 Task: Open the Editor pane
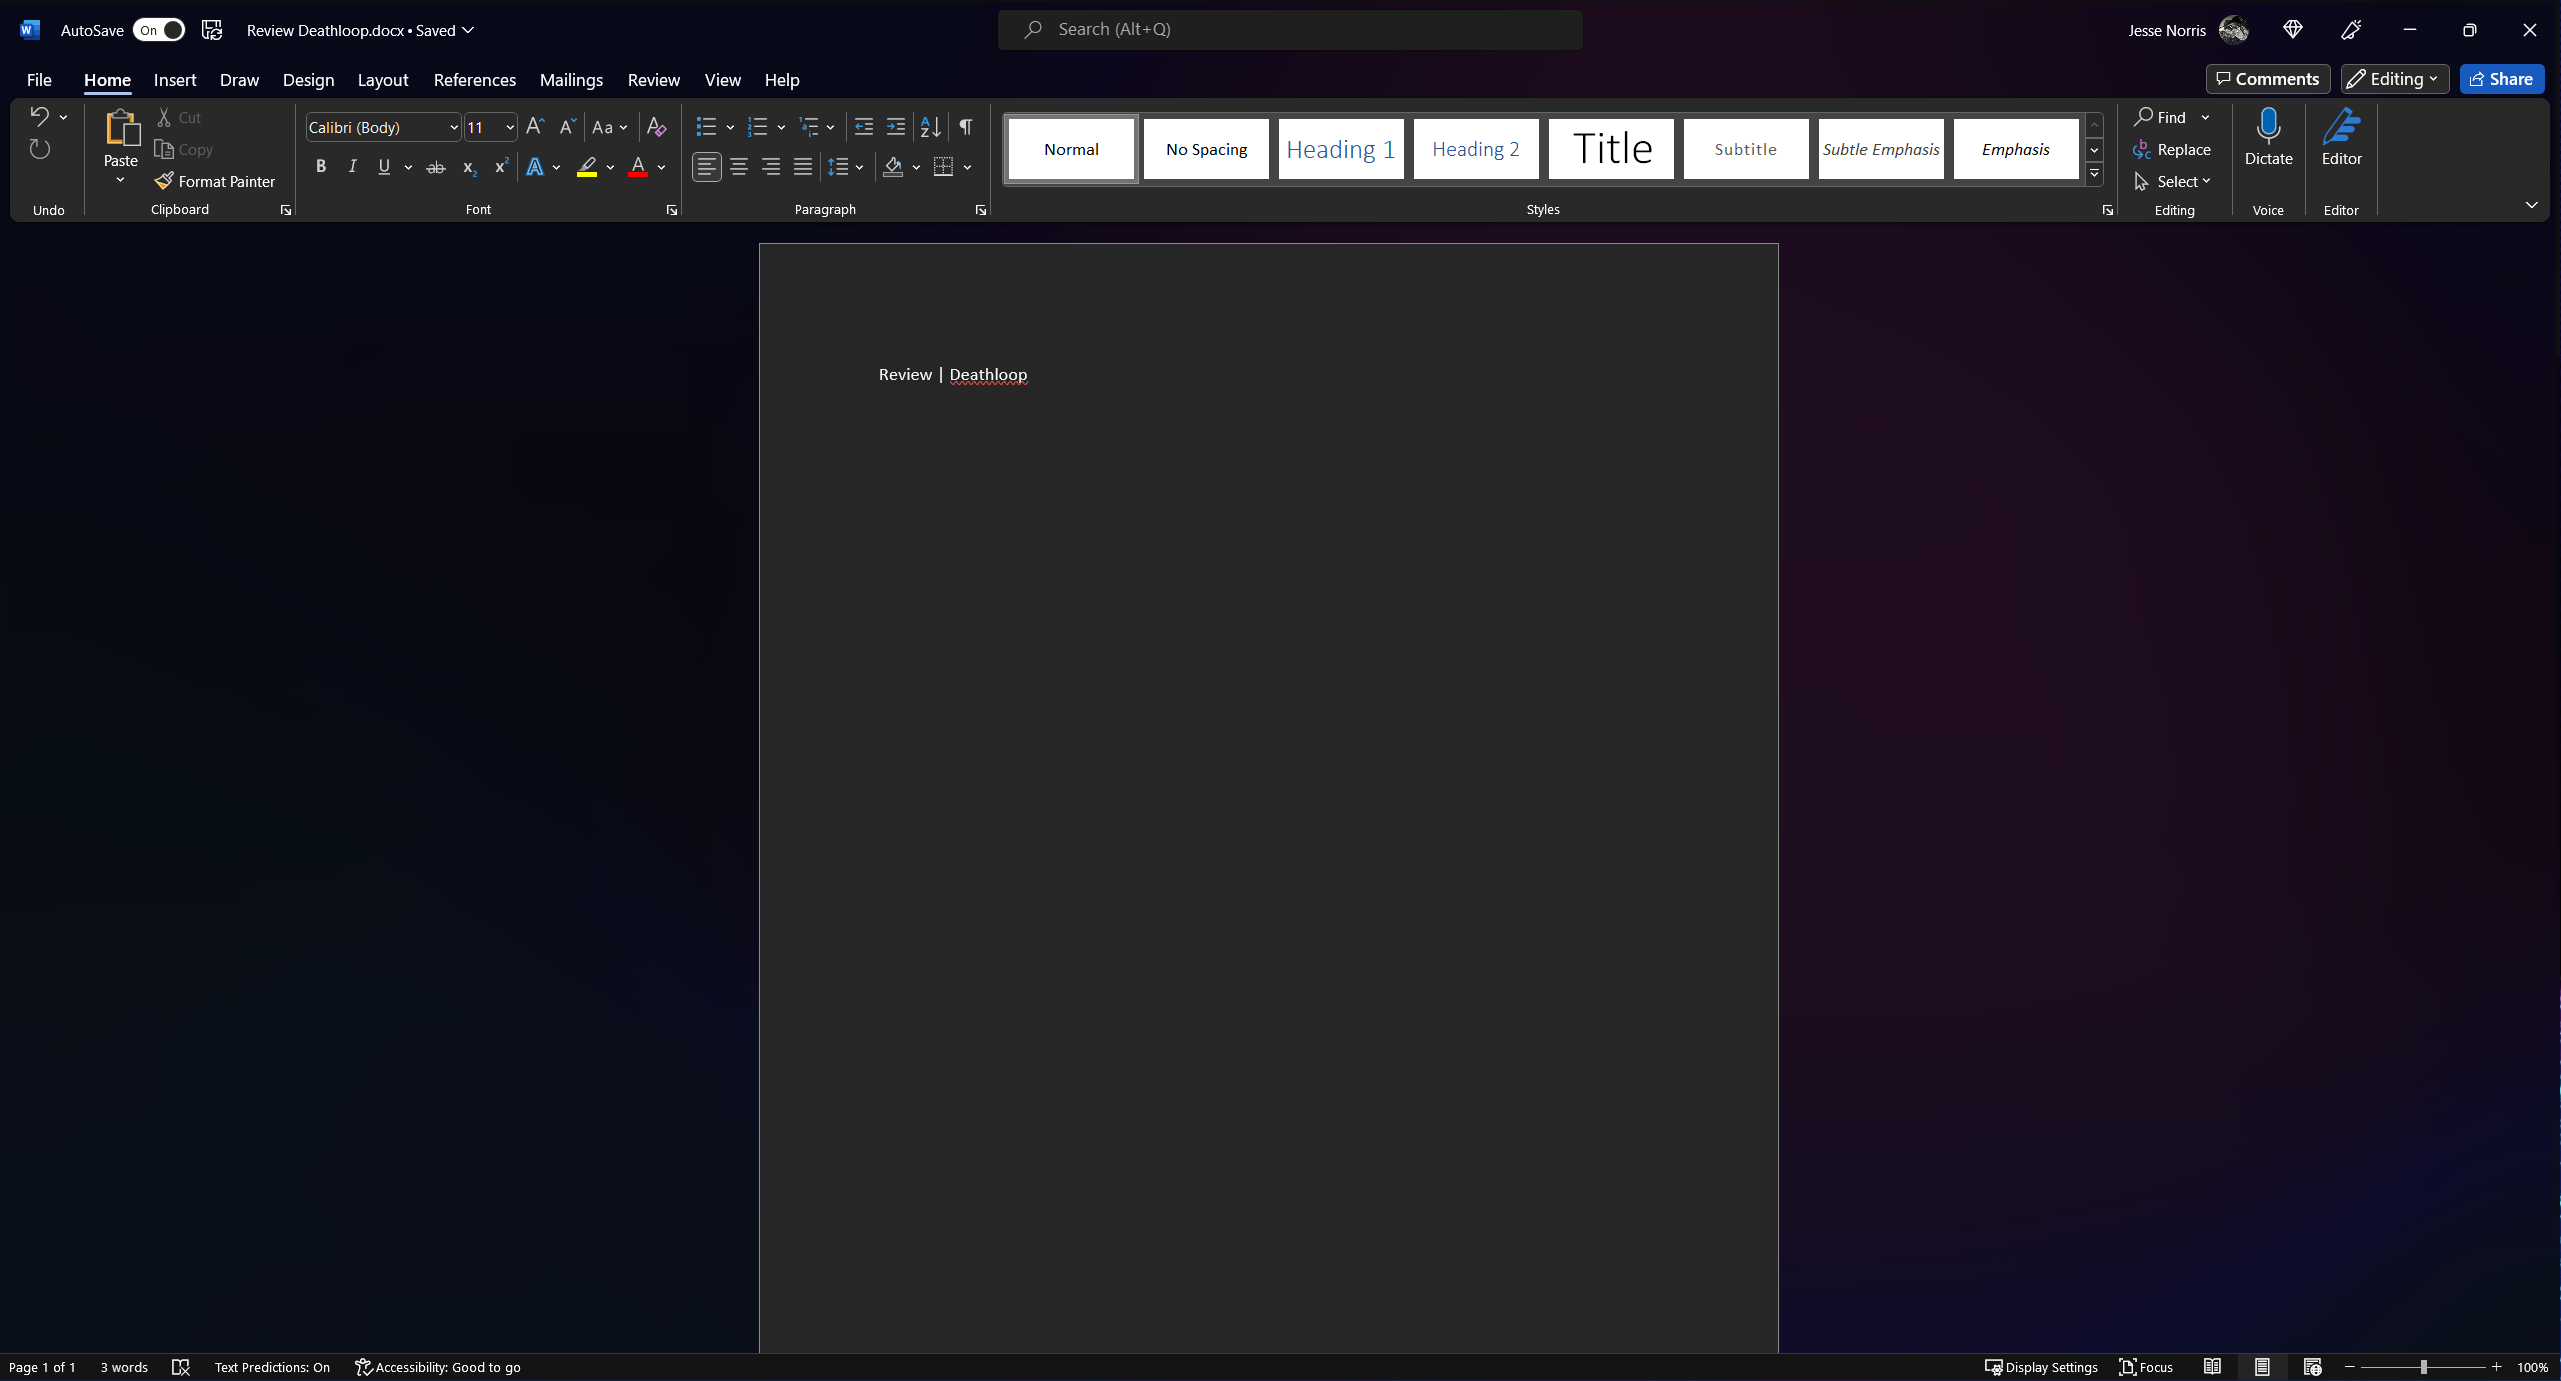point(2341,138)
